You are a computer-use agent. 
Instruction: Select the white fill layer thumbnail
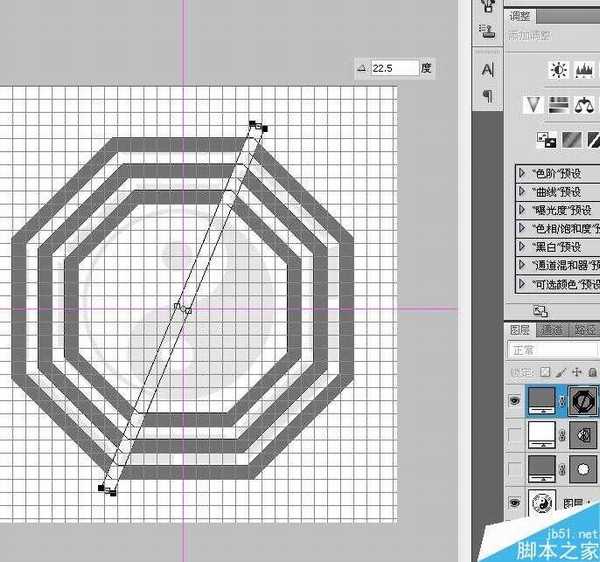[x=541, y=435]
